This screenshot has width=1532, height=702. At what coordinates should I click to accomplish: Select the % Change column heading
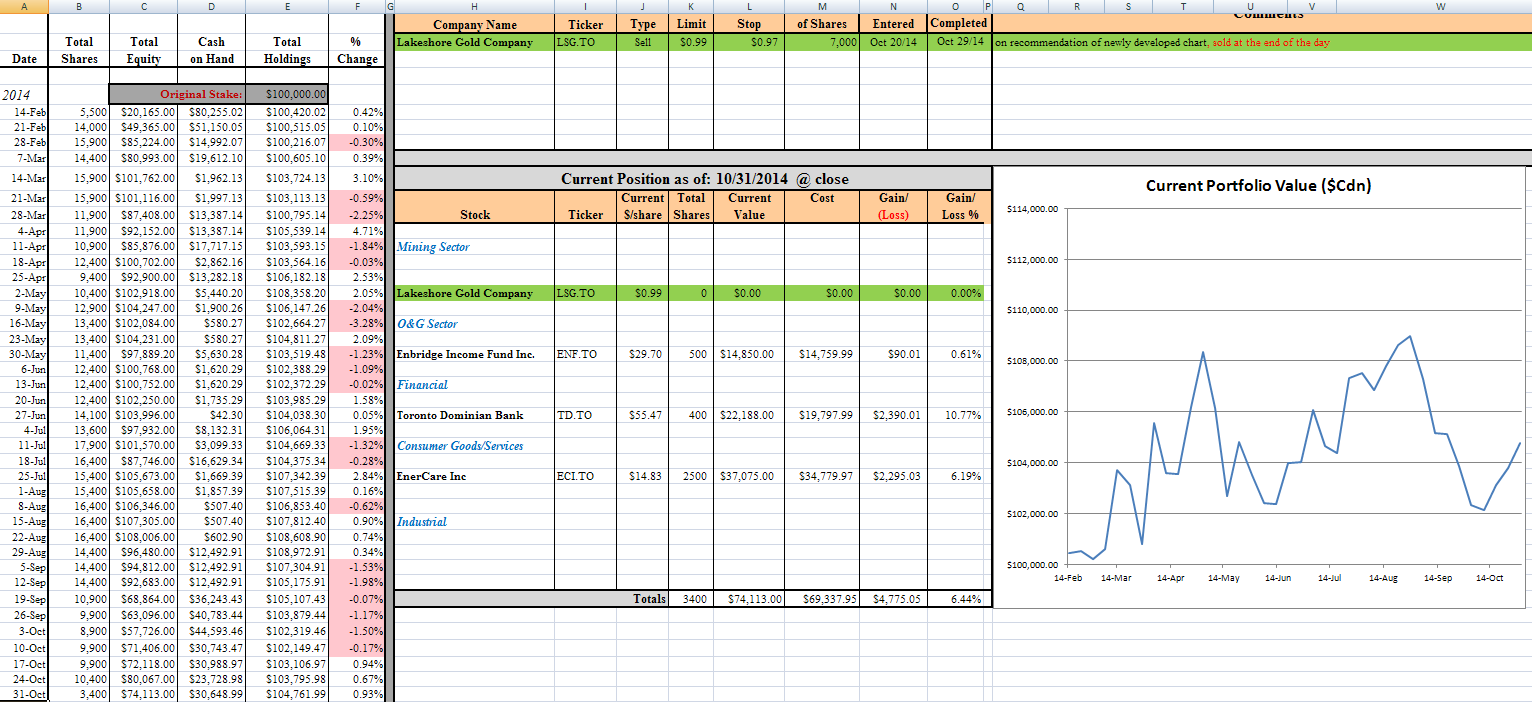pyautogui.click(x=357, y=50)
